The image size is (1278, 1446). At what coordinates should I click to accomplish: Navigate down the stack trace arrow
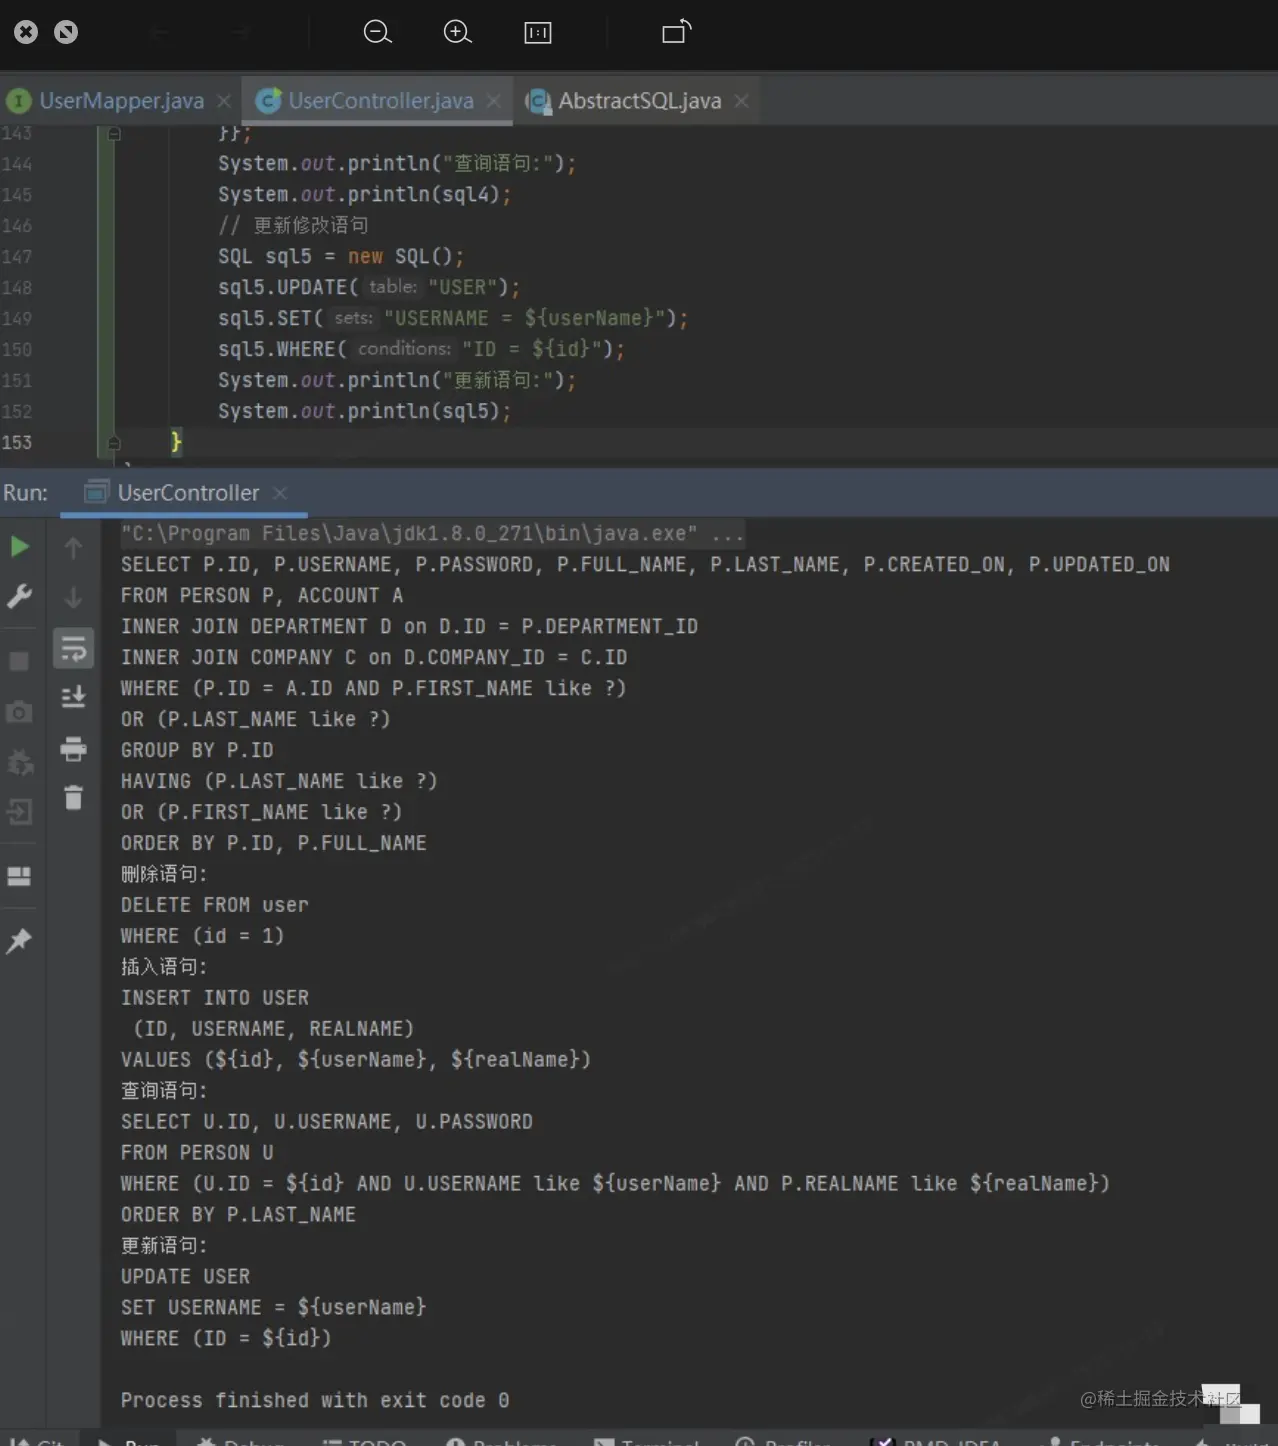point(73,598)
